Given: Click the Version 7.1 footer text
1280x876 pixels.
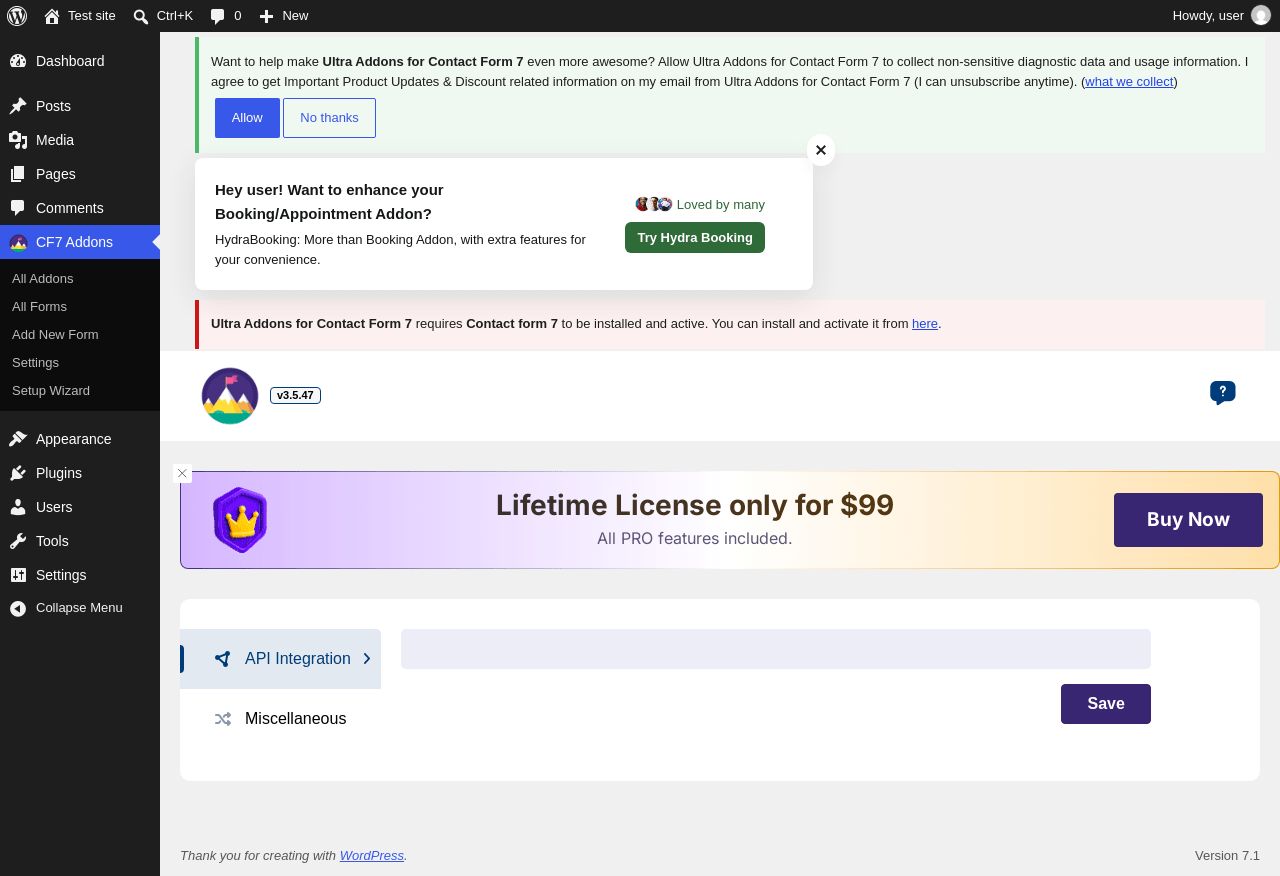Looking at the screenshot, I should [x=1227, y=856].
